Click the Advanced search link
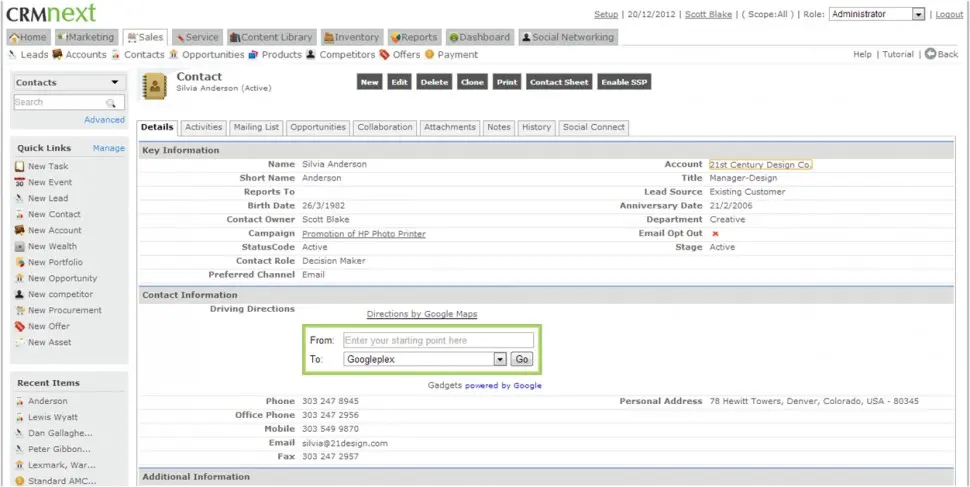This screenshot has width=970, height=487. tap(104, 120)
